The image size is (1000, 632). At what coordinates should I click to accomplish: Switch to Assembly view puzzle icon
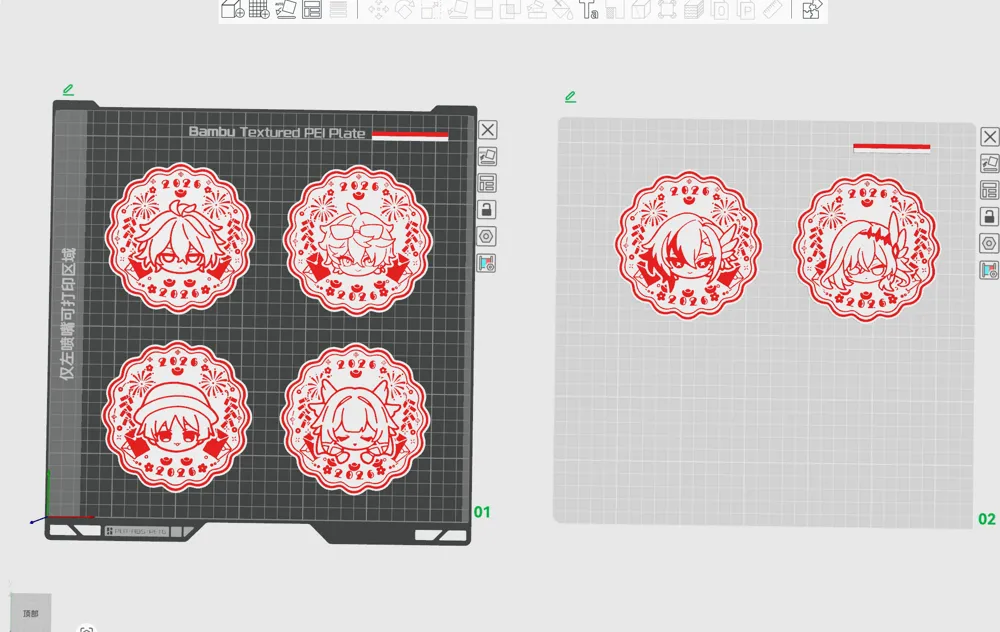pos(812,10)
